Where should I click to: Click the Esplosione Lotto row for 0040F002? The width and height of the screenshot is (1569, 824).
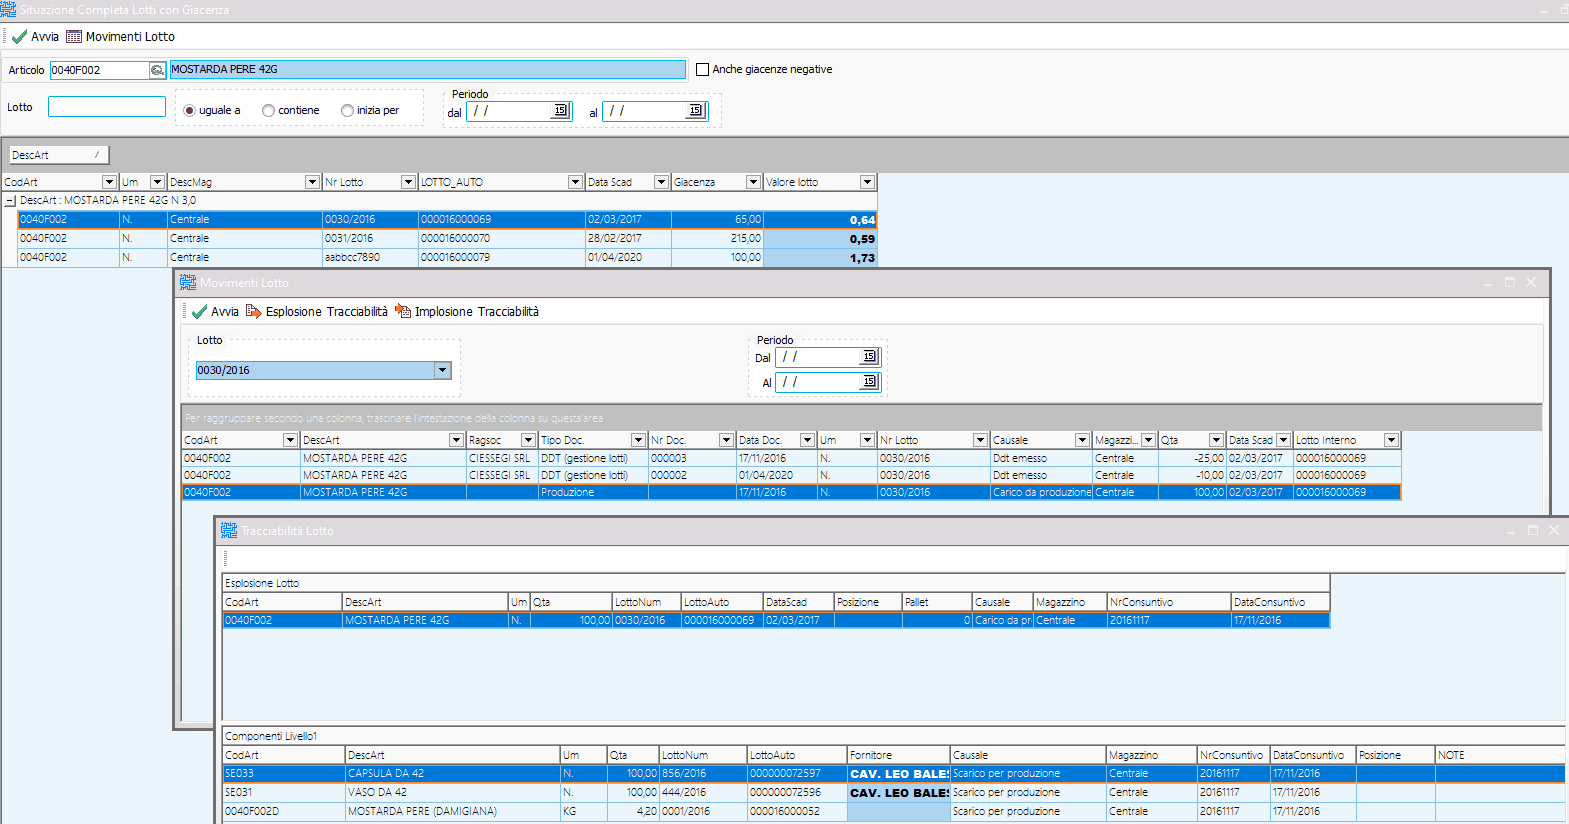[776, 620]
